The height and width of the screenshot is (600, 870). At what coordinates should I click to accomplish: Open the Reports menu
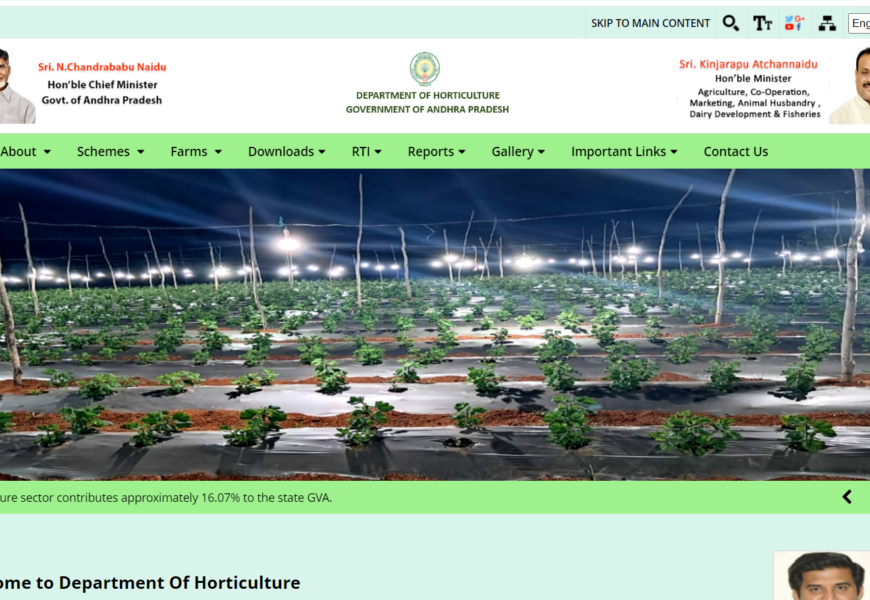coord(436,152)
